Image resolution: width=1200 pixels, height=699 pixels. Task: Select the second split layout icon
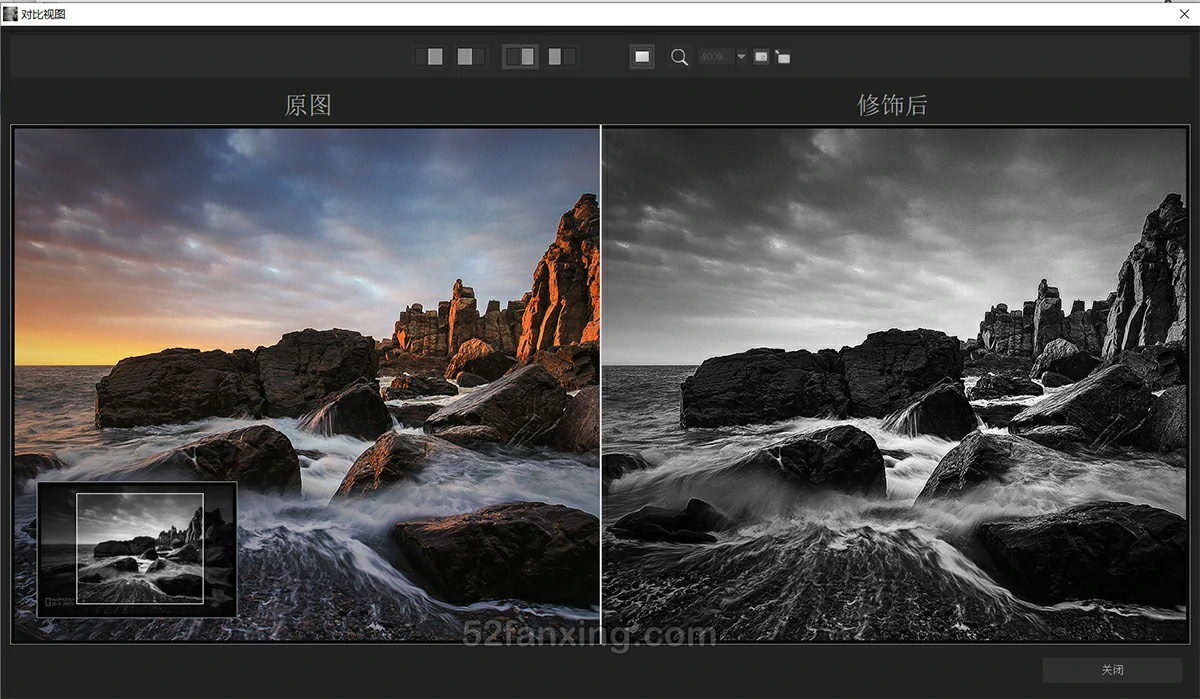(470, 57)
